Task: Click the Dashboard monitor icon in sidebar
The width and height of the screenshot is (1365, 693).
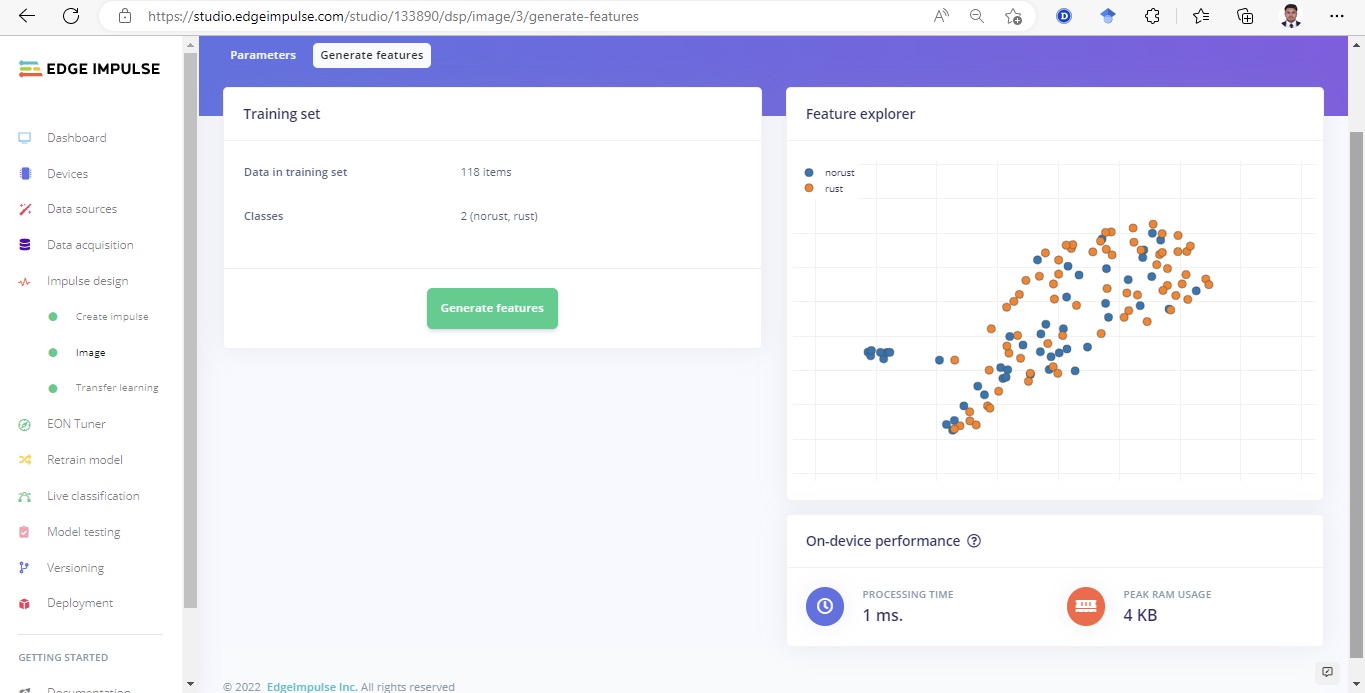Action: [25, 138]
